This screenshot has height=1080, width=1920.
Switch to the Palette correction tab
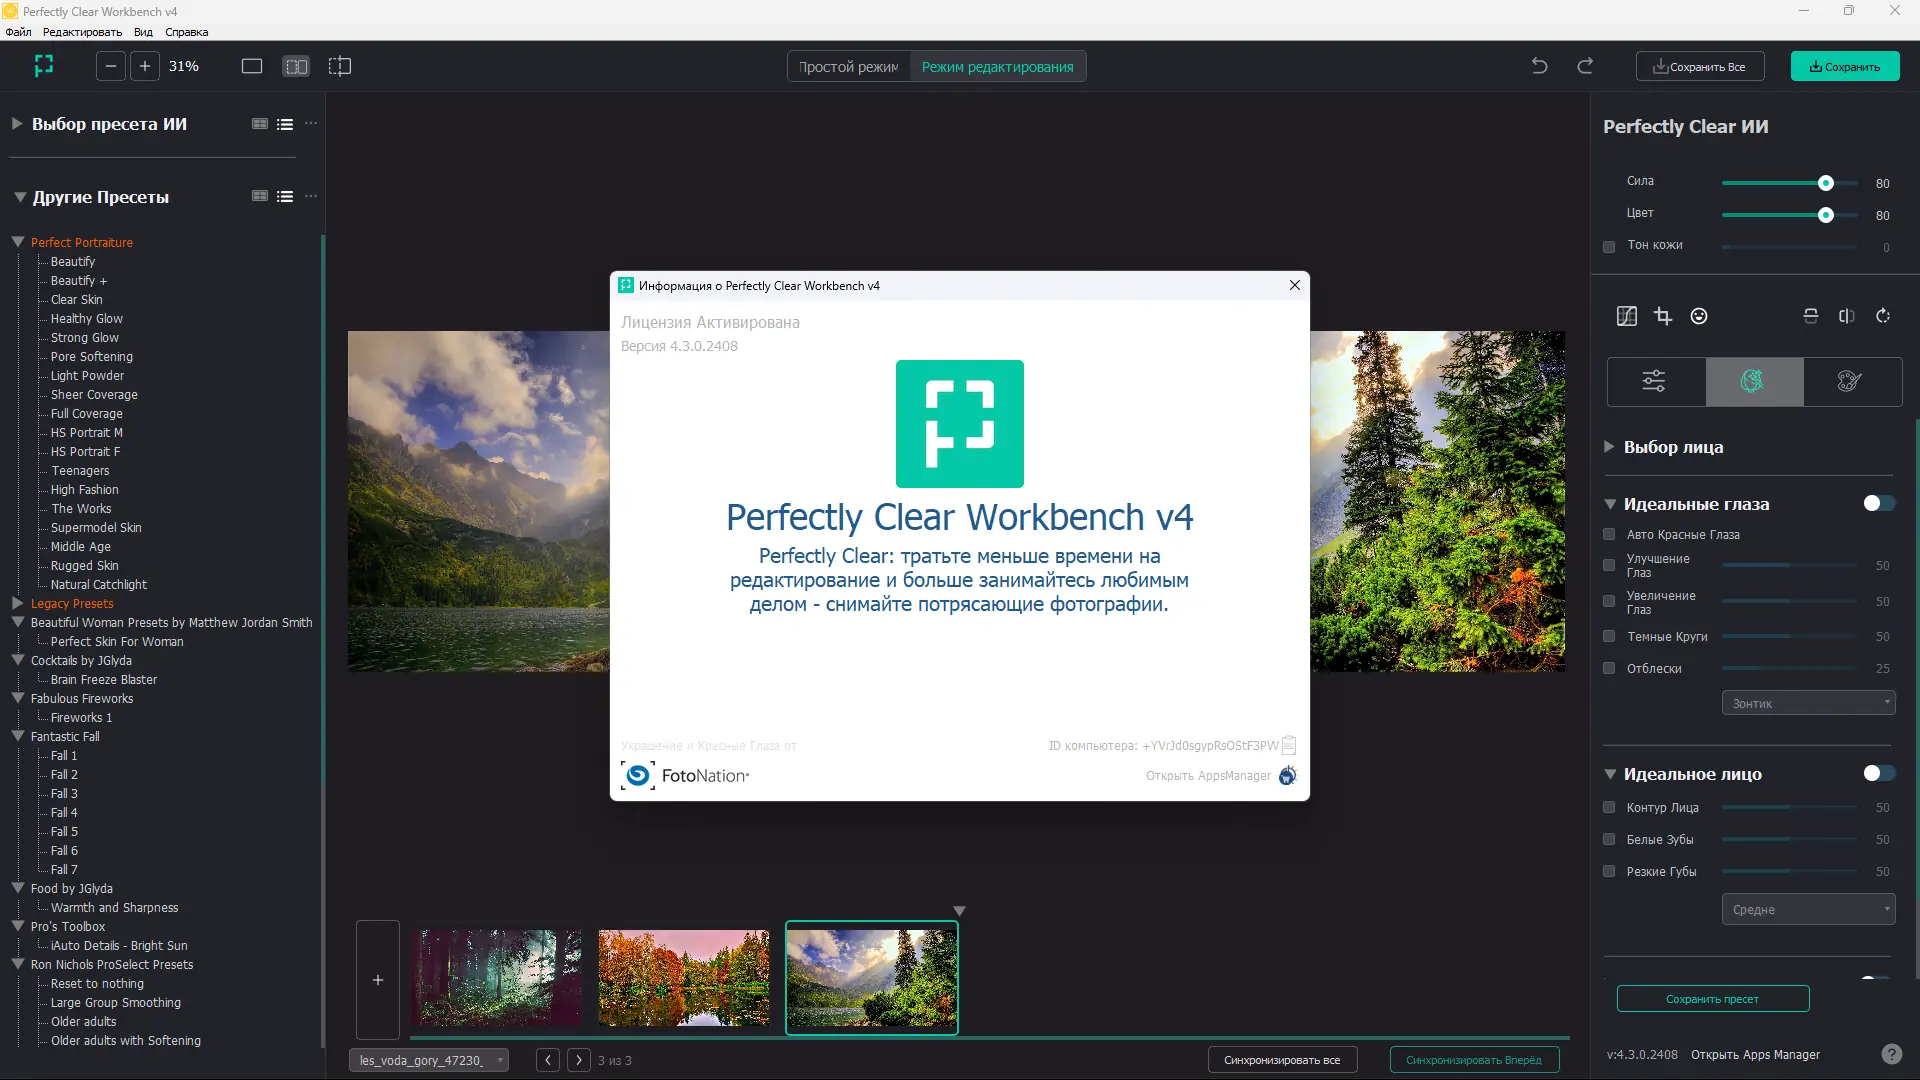1849,381
